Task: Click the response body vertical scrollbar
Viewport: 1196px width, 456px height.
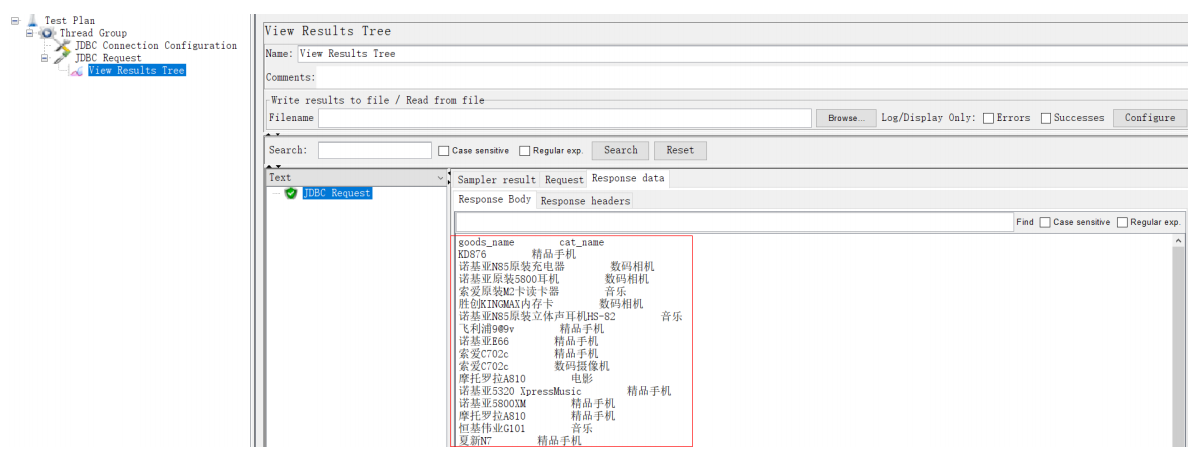Action: click(x=1178, y=343)
